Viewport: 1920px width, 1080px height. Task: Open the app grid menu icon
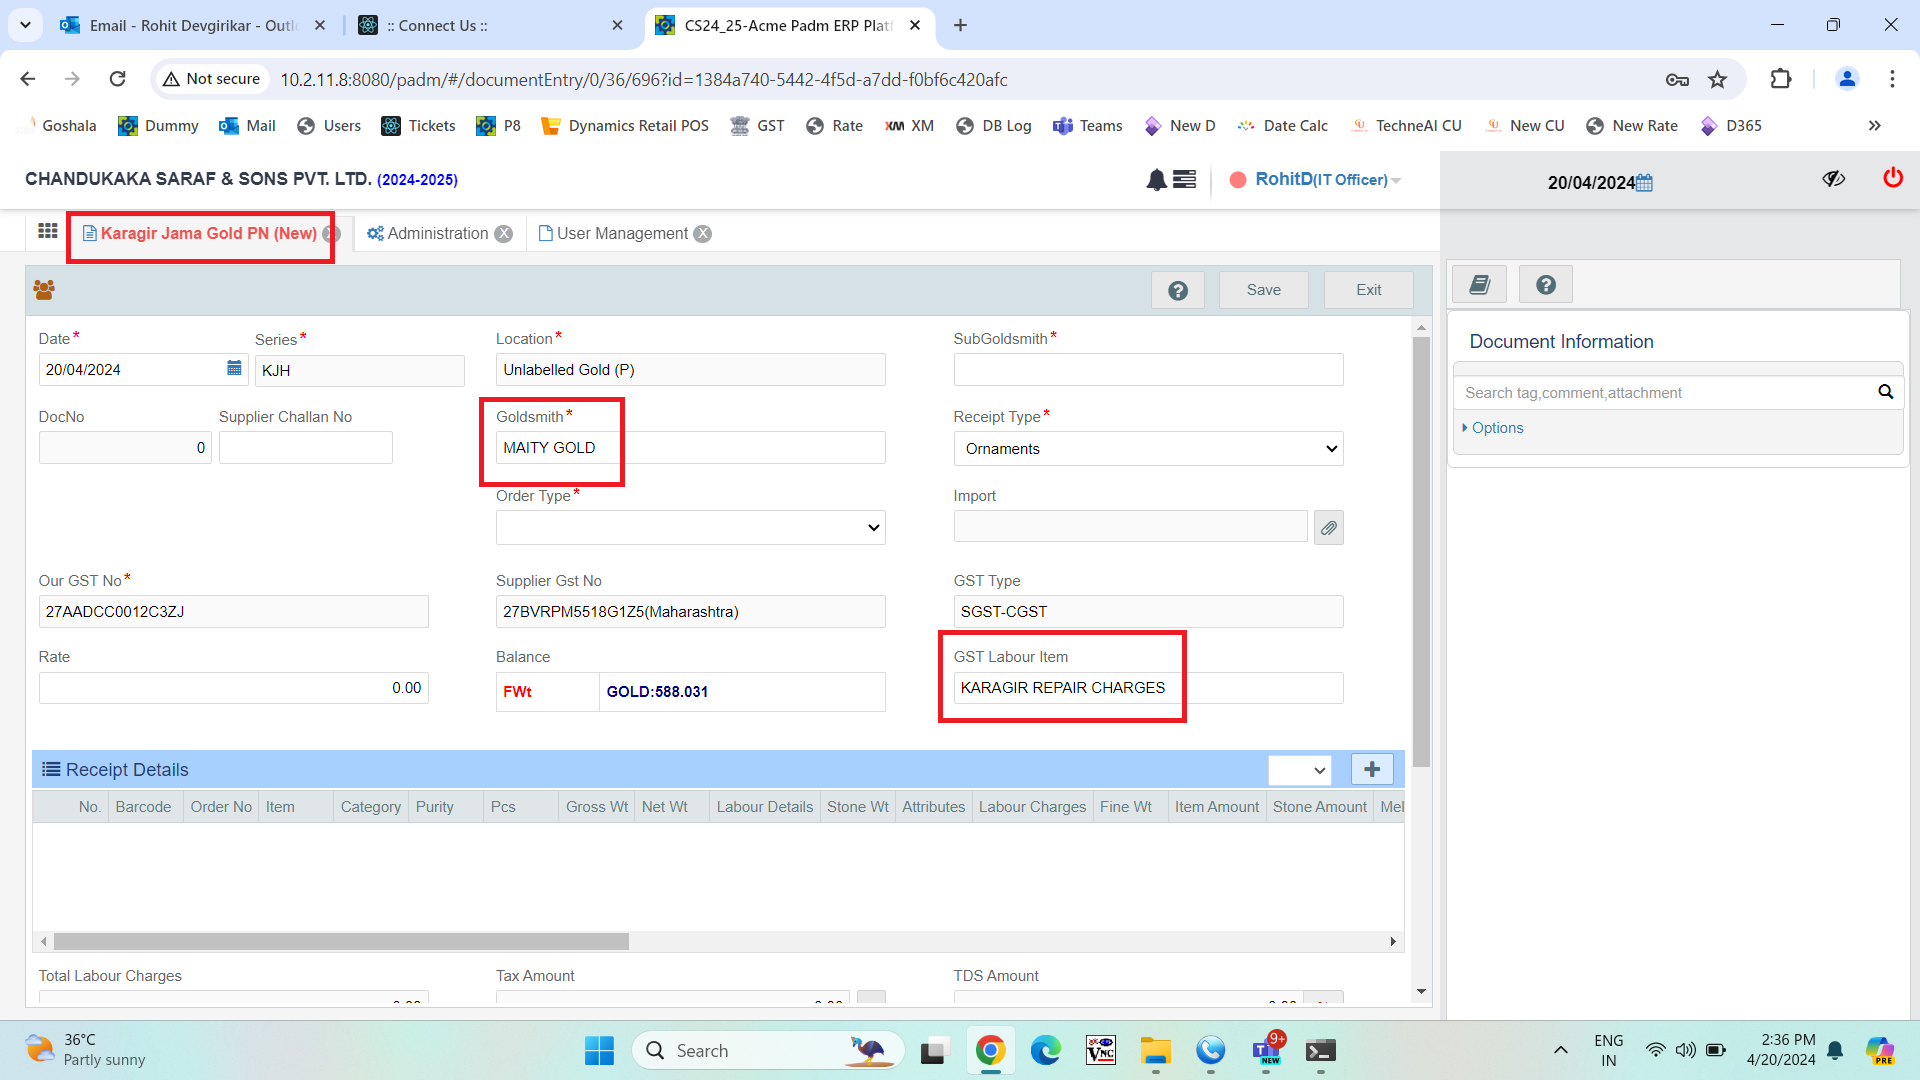click(47, 232)
